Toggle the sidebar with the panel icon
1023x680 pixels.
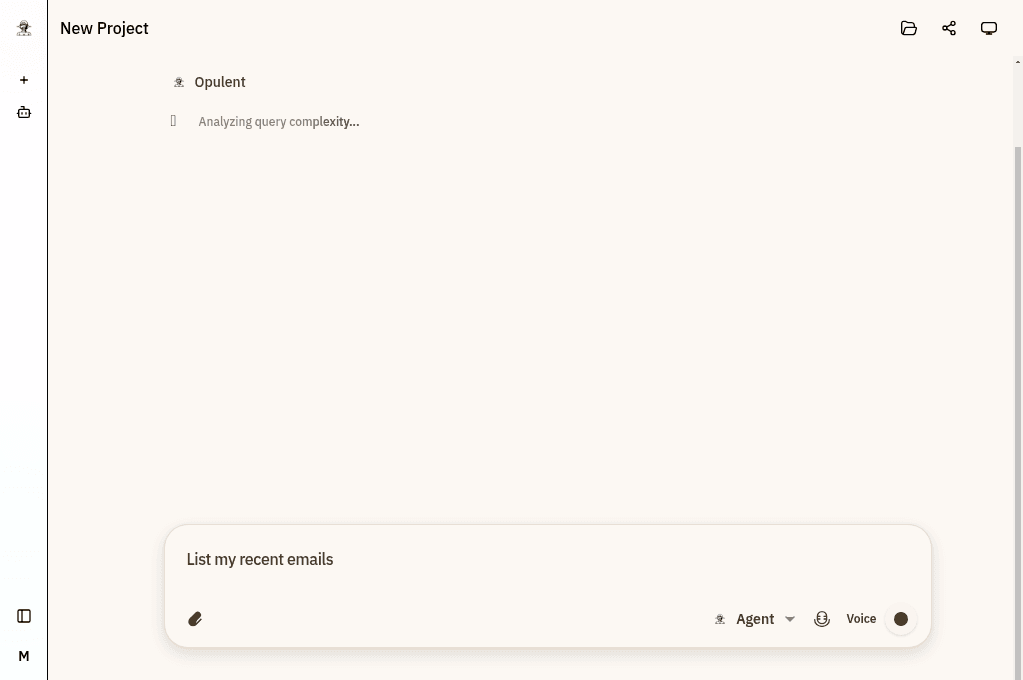[x=23, y=616]
